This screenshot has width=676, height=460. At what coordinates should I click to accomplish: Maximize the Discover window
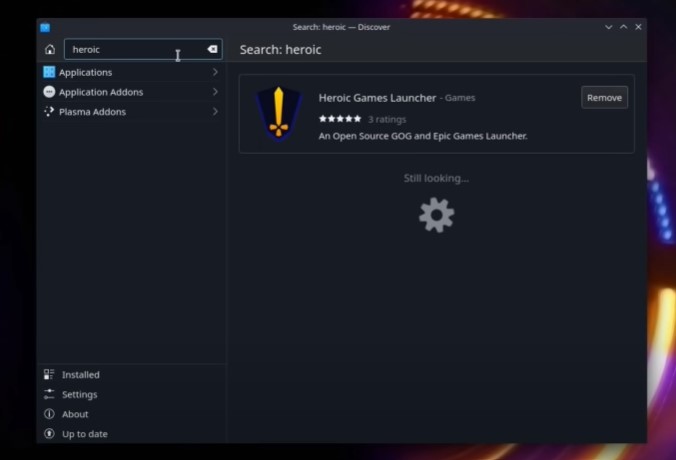pos(623,27)
